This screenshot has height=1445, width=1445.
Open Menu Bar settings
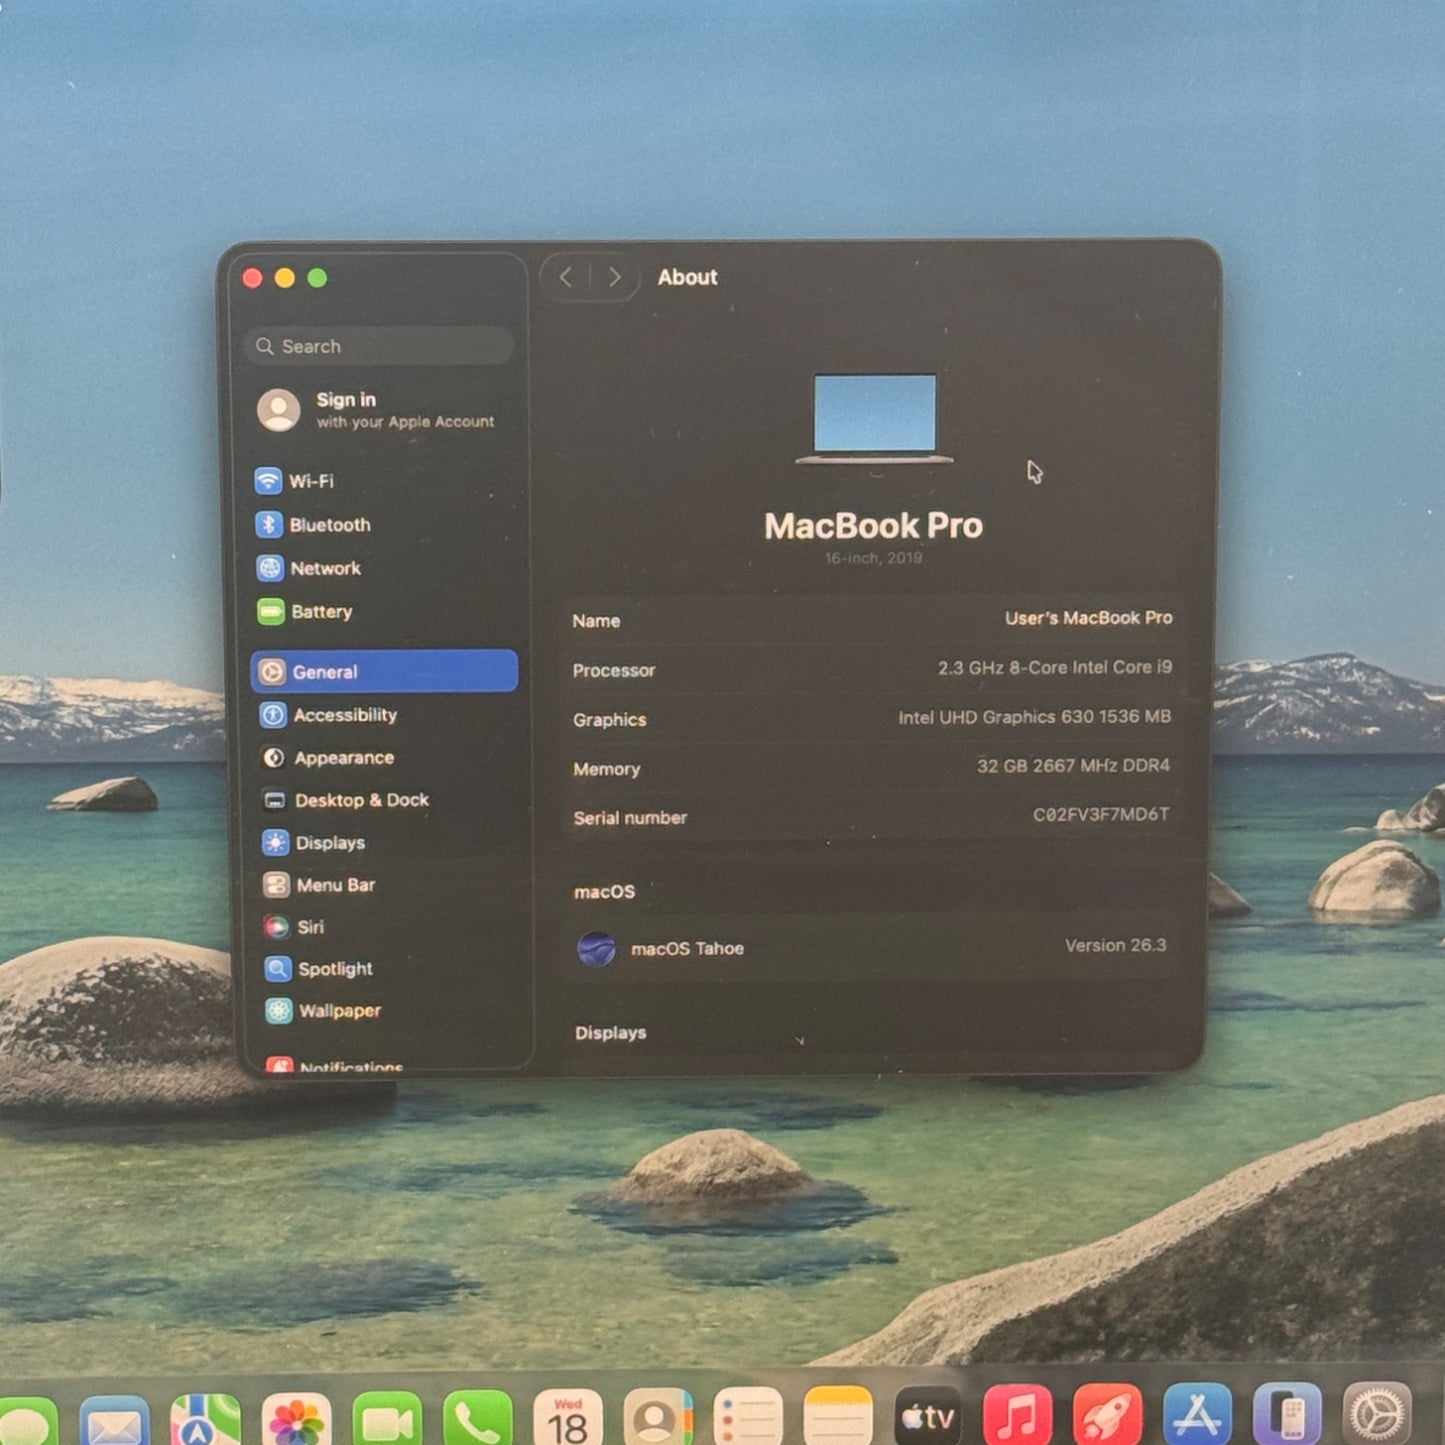coord(334,885)
